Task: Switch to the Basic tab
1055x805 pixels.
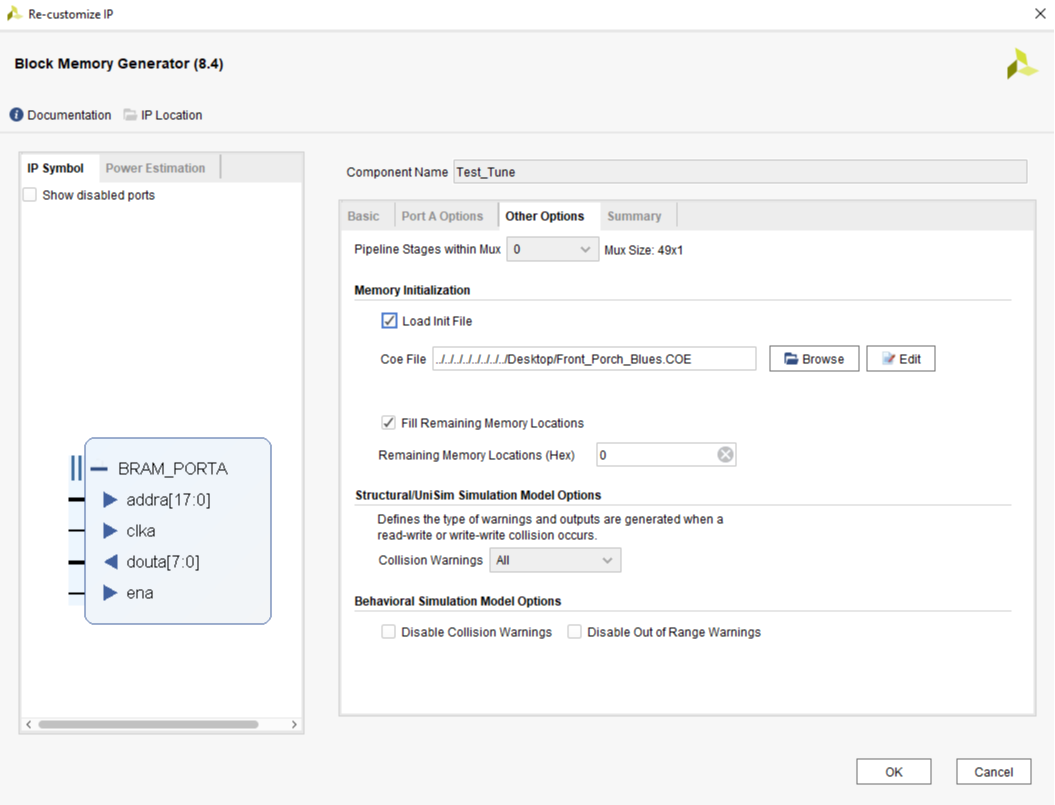Action: pos(365,215)
